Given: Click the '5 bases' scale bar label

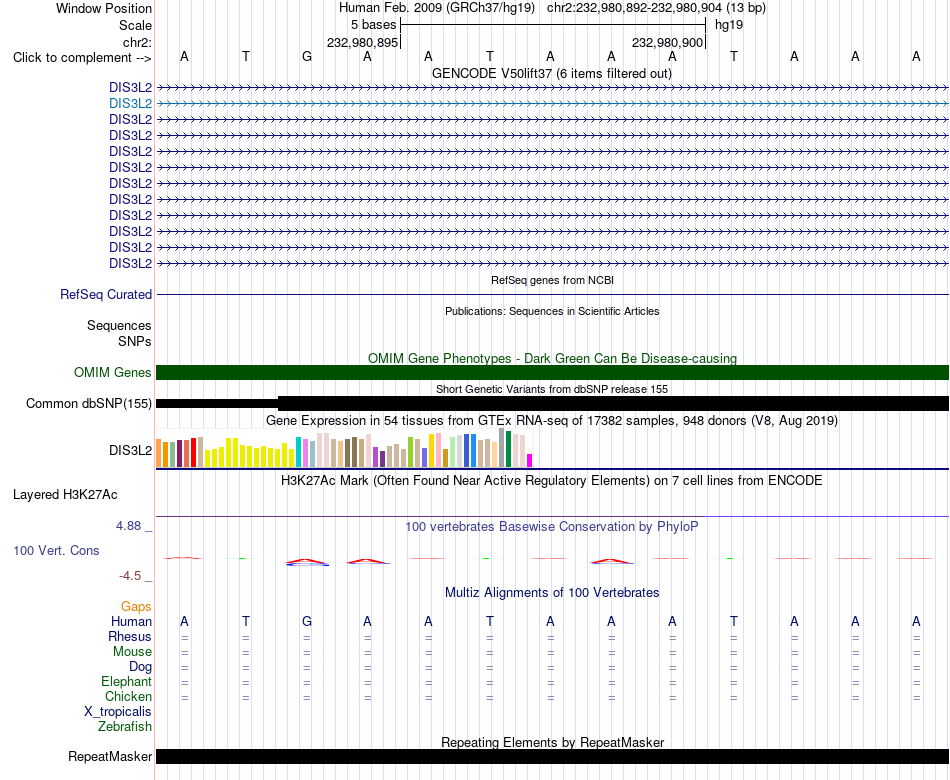Looking at the screenshot, I should 373,25.
